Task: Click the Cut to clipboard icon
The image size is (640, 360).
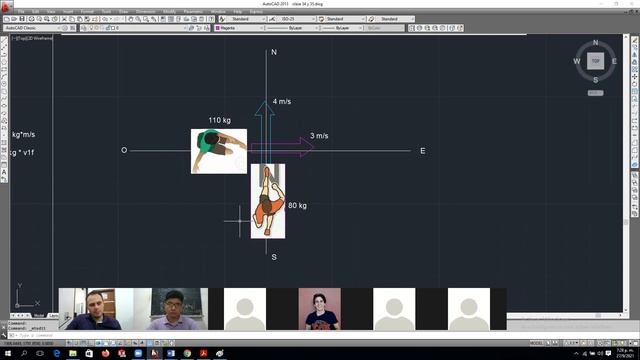Action: [64, 19]
